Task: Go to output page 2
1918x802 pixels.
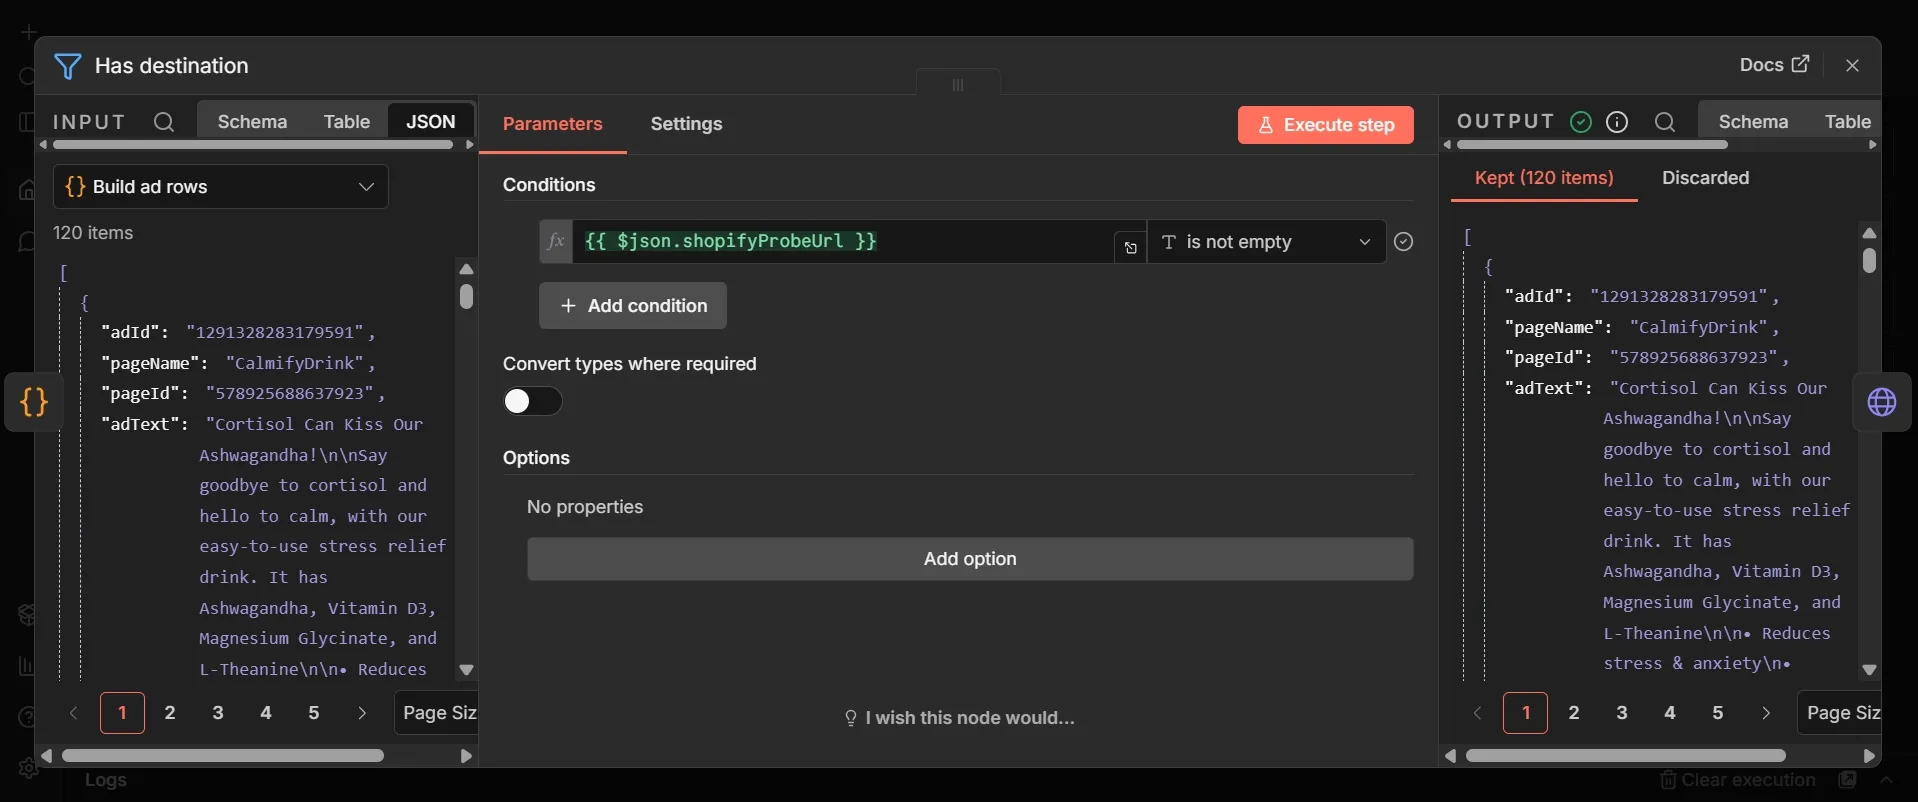Action: click(1574, 713)
